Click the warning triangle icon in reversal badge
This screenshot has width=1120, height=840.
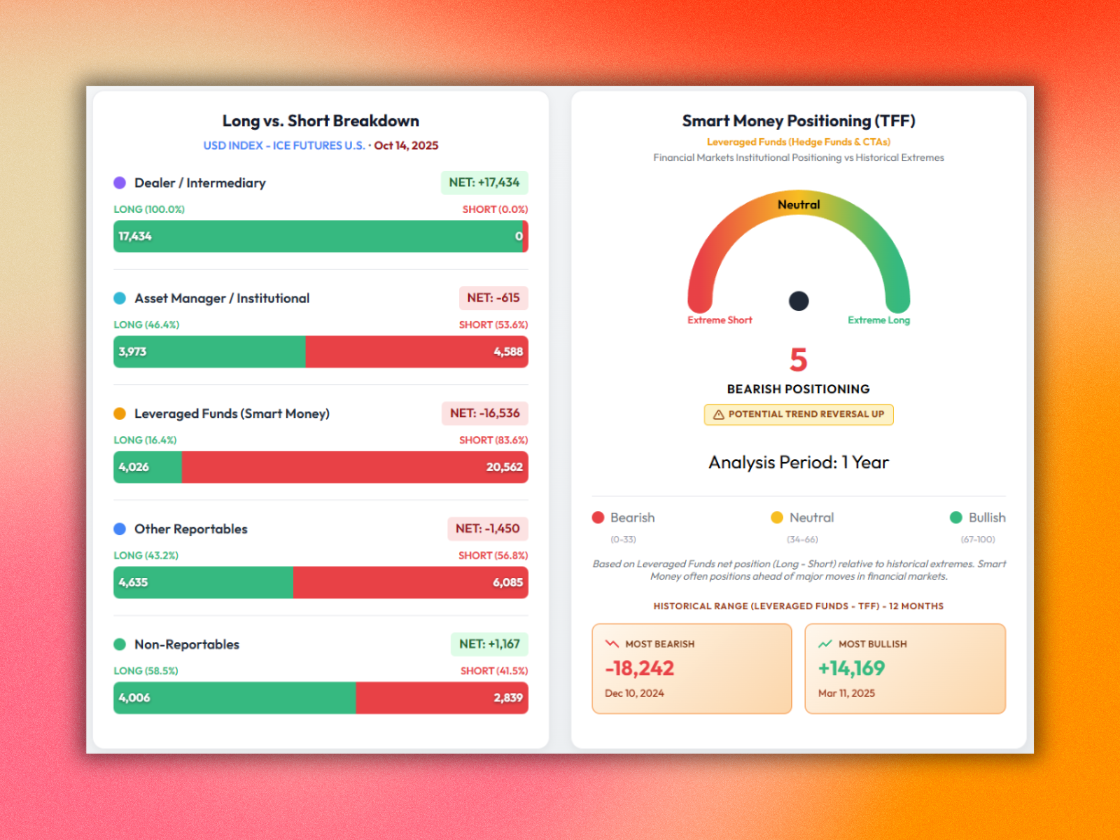coord(717,414)
